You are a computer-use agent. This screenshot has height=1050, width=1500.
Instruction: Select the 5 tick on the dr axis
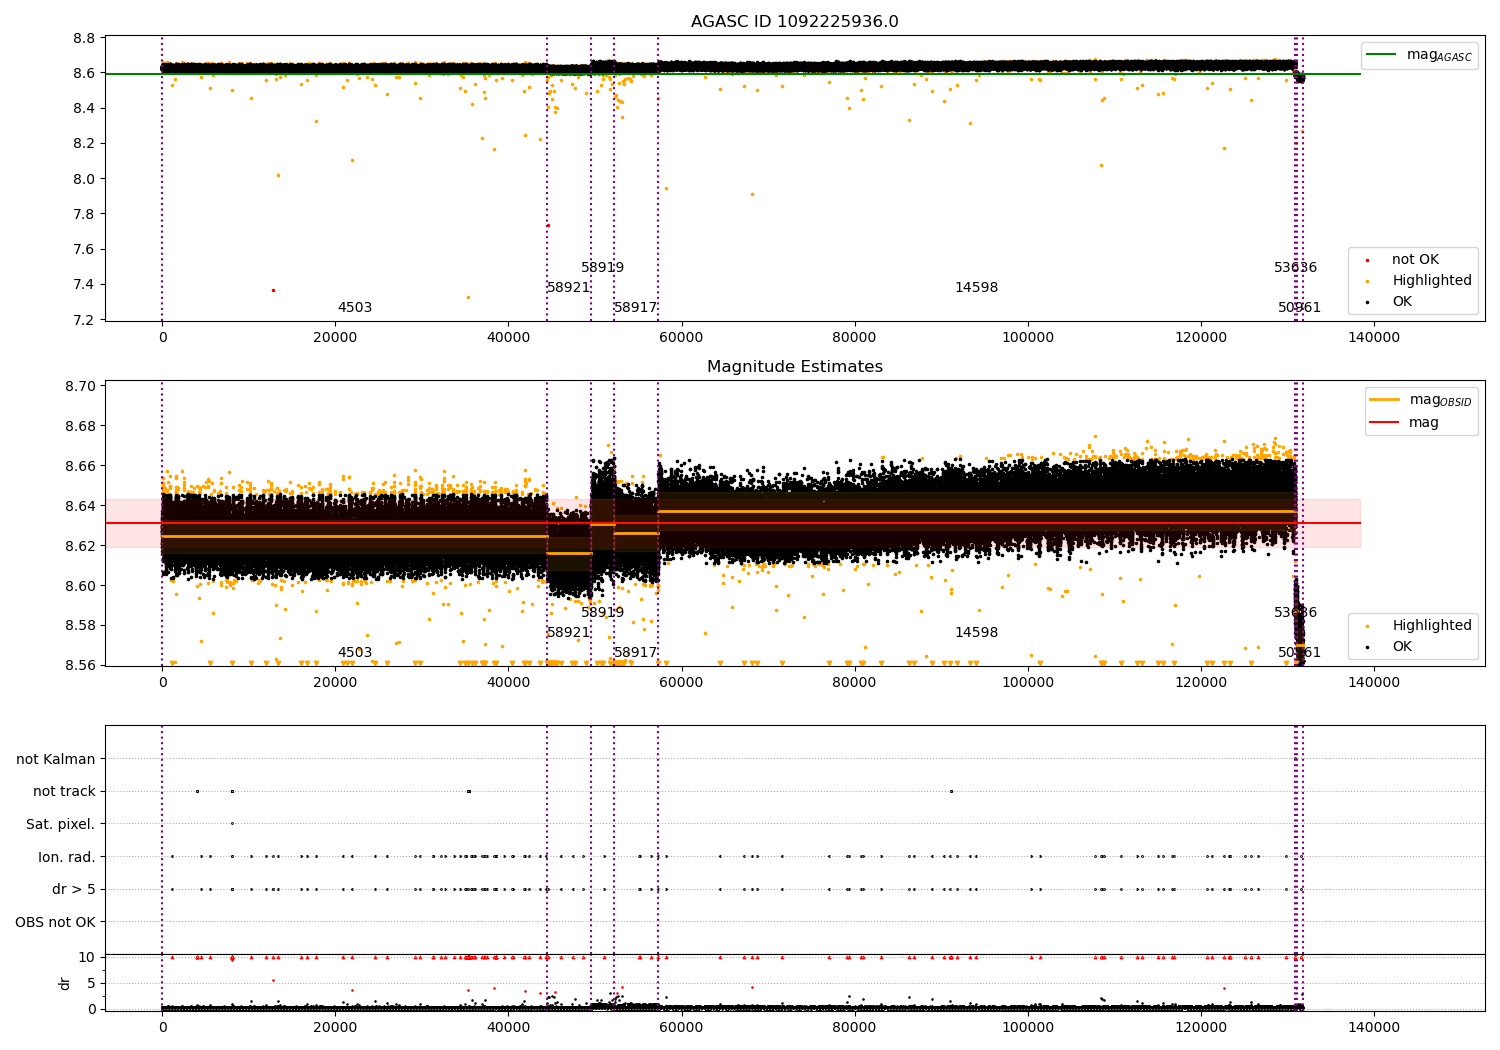(91, 983)
